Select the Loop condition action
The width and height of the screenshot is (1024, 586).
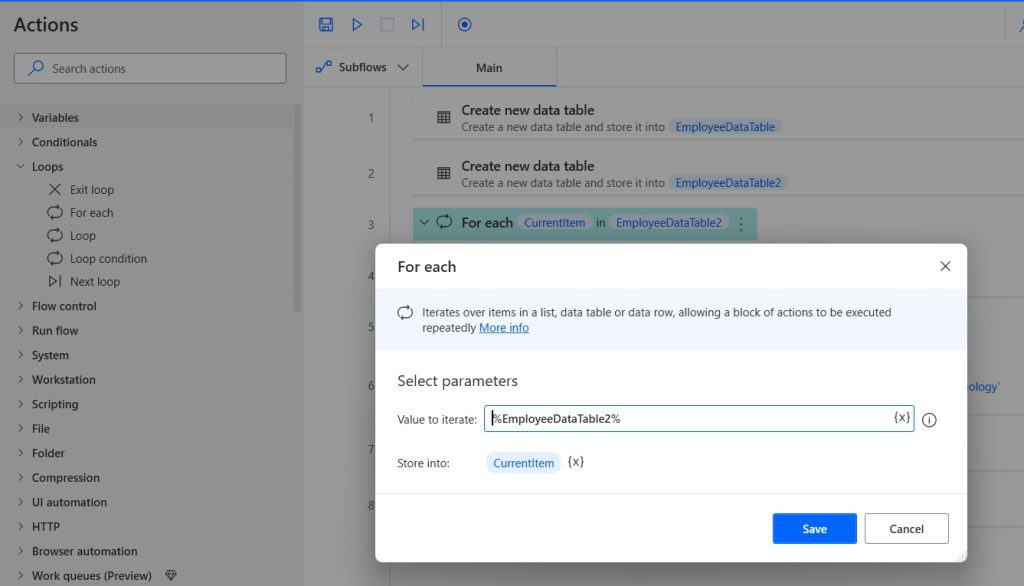click(x=108, y=259)
